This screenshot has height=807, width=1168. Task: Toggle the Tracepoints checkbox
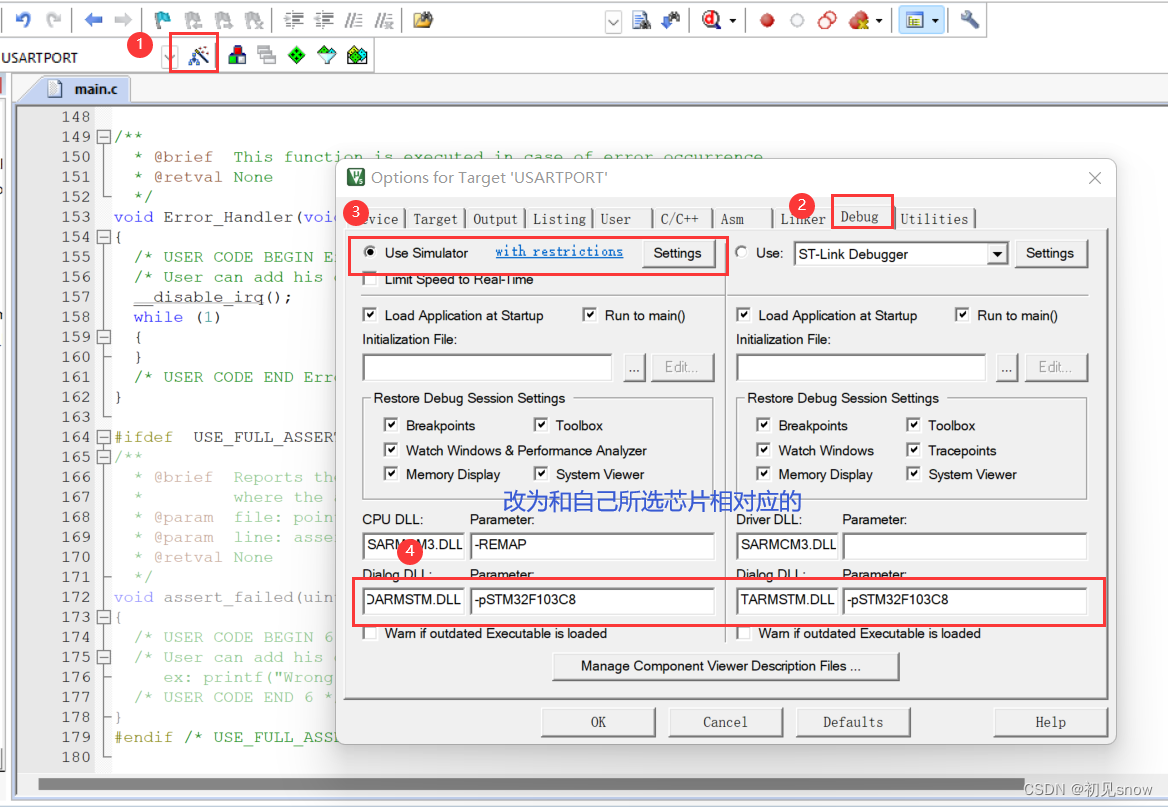click(x=913, y=449)
